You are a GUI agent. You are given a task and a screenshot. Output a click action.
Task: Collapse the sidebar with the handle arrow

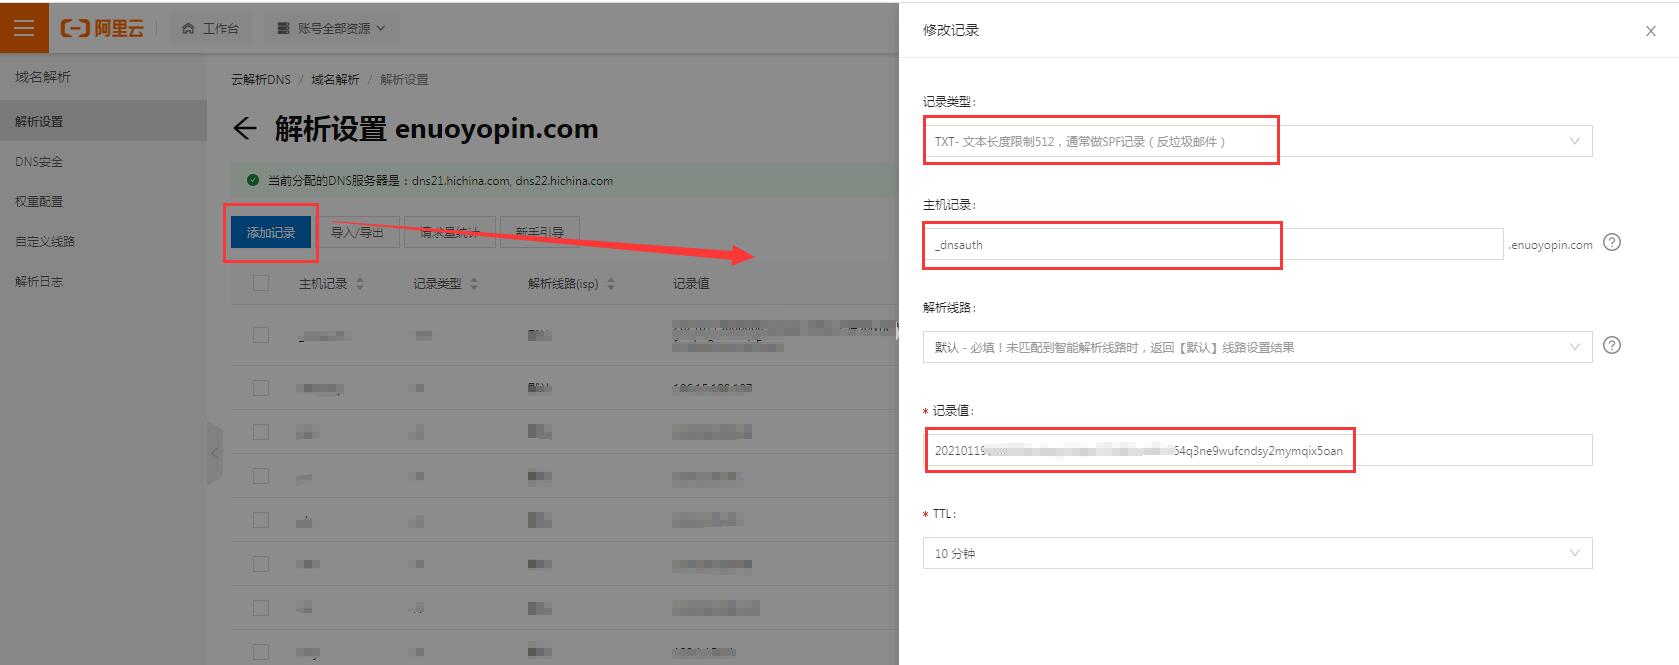point(214,453)
